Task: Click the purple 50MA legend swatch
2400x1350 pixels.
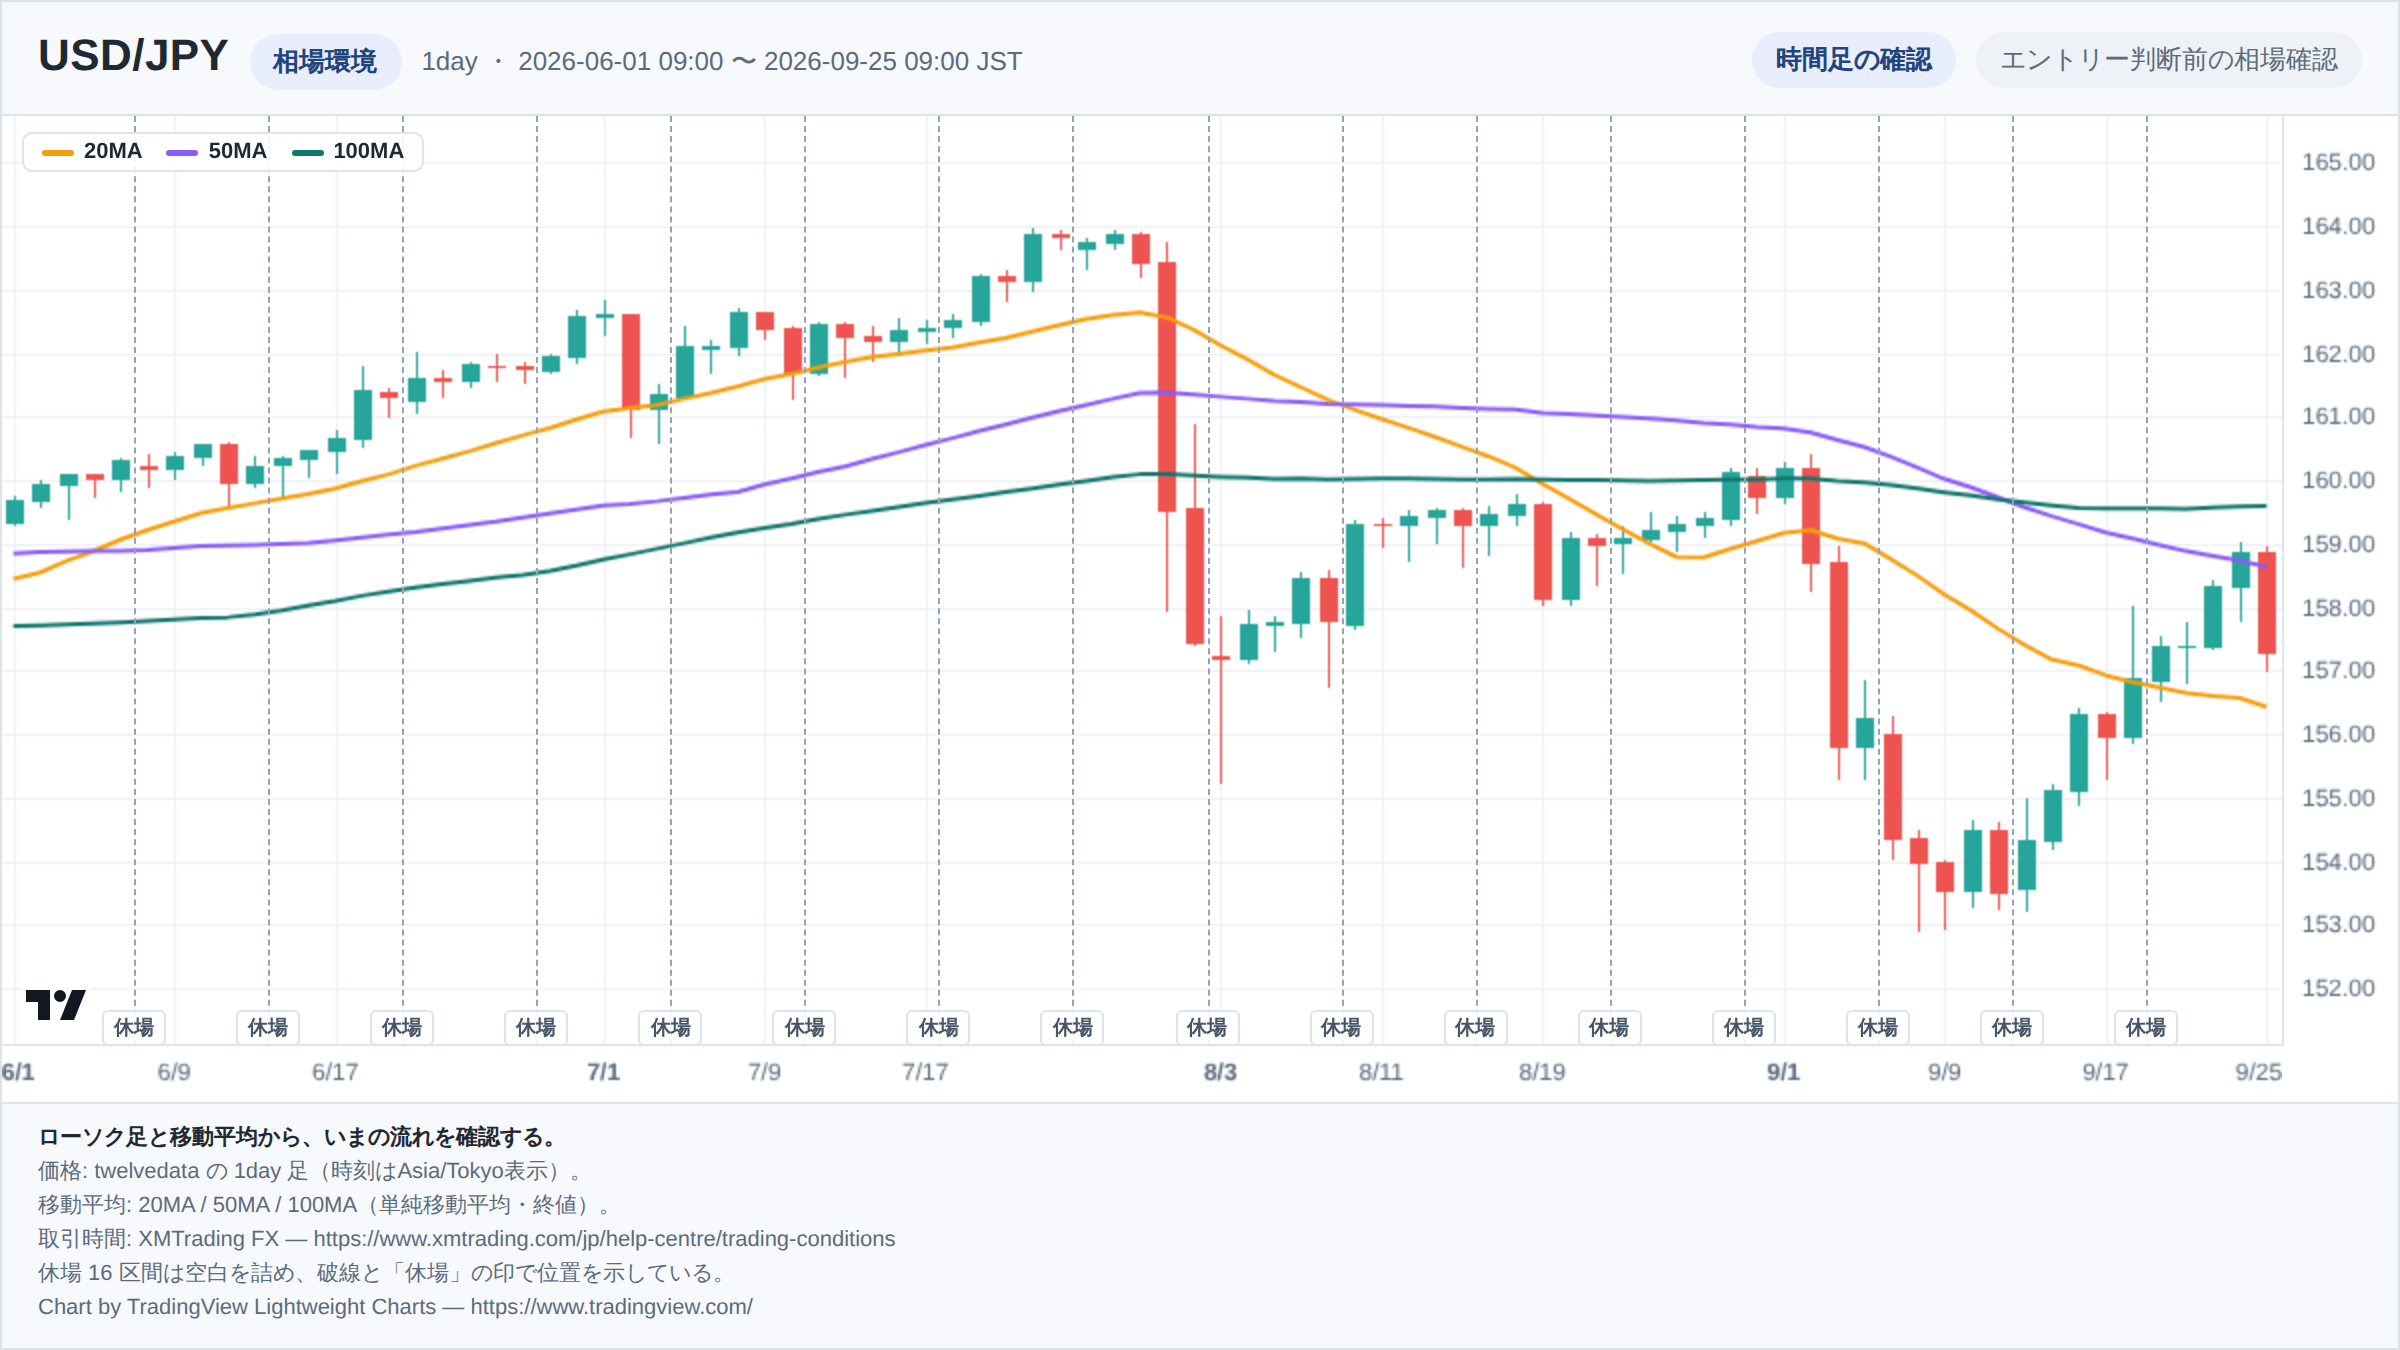Action: [x=182, y=152]
